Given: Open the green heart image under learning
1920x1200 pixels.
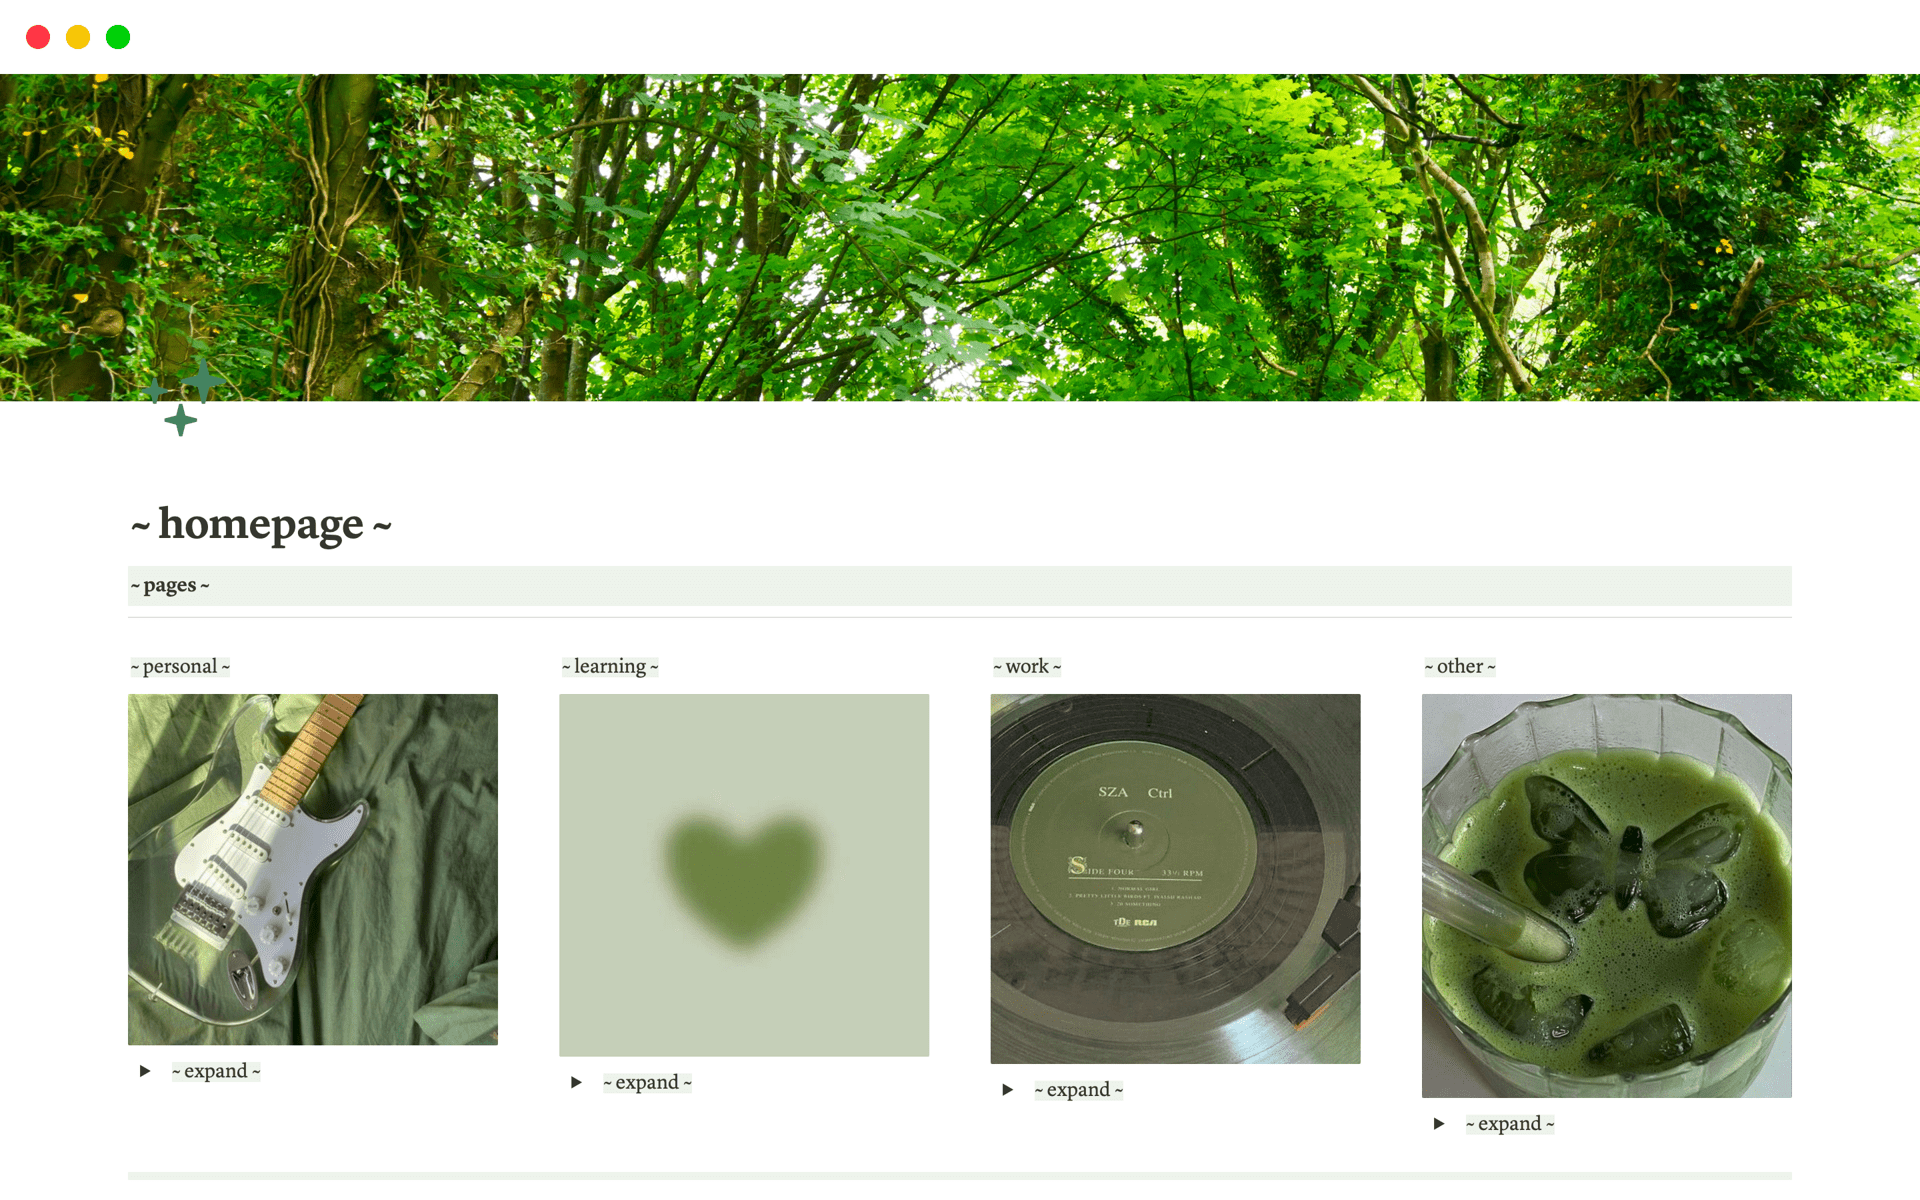Looking at the screenshot, I should click(744, 875).
